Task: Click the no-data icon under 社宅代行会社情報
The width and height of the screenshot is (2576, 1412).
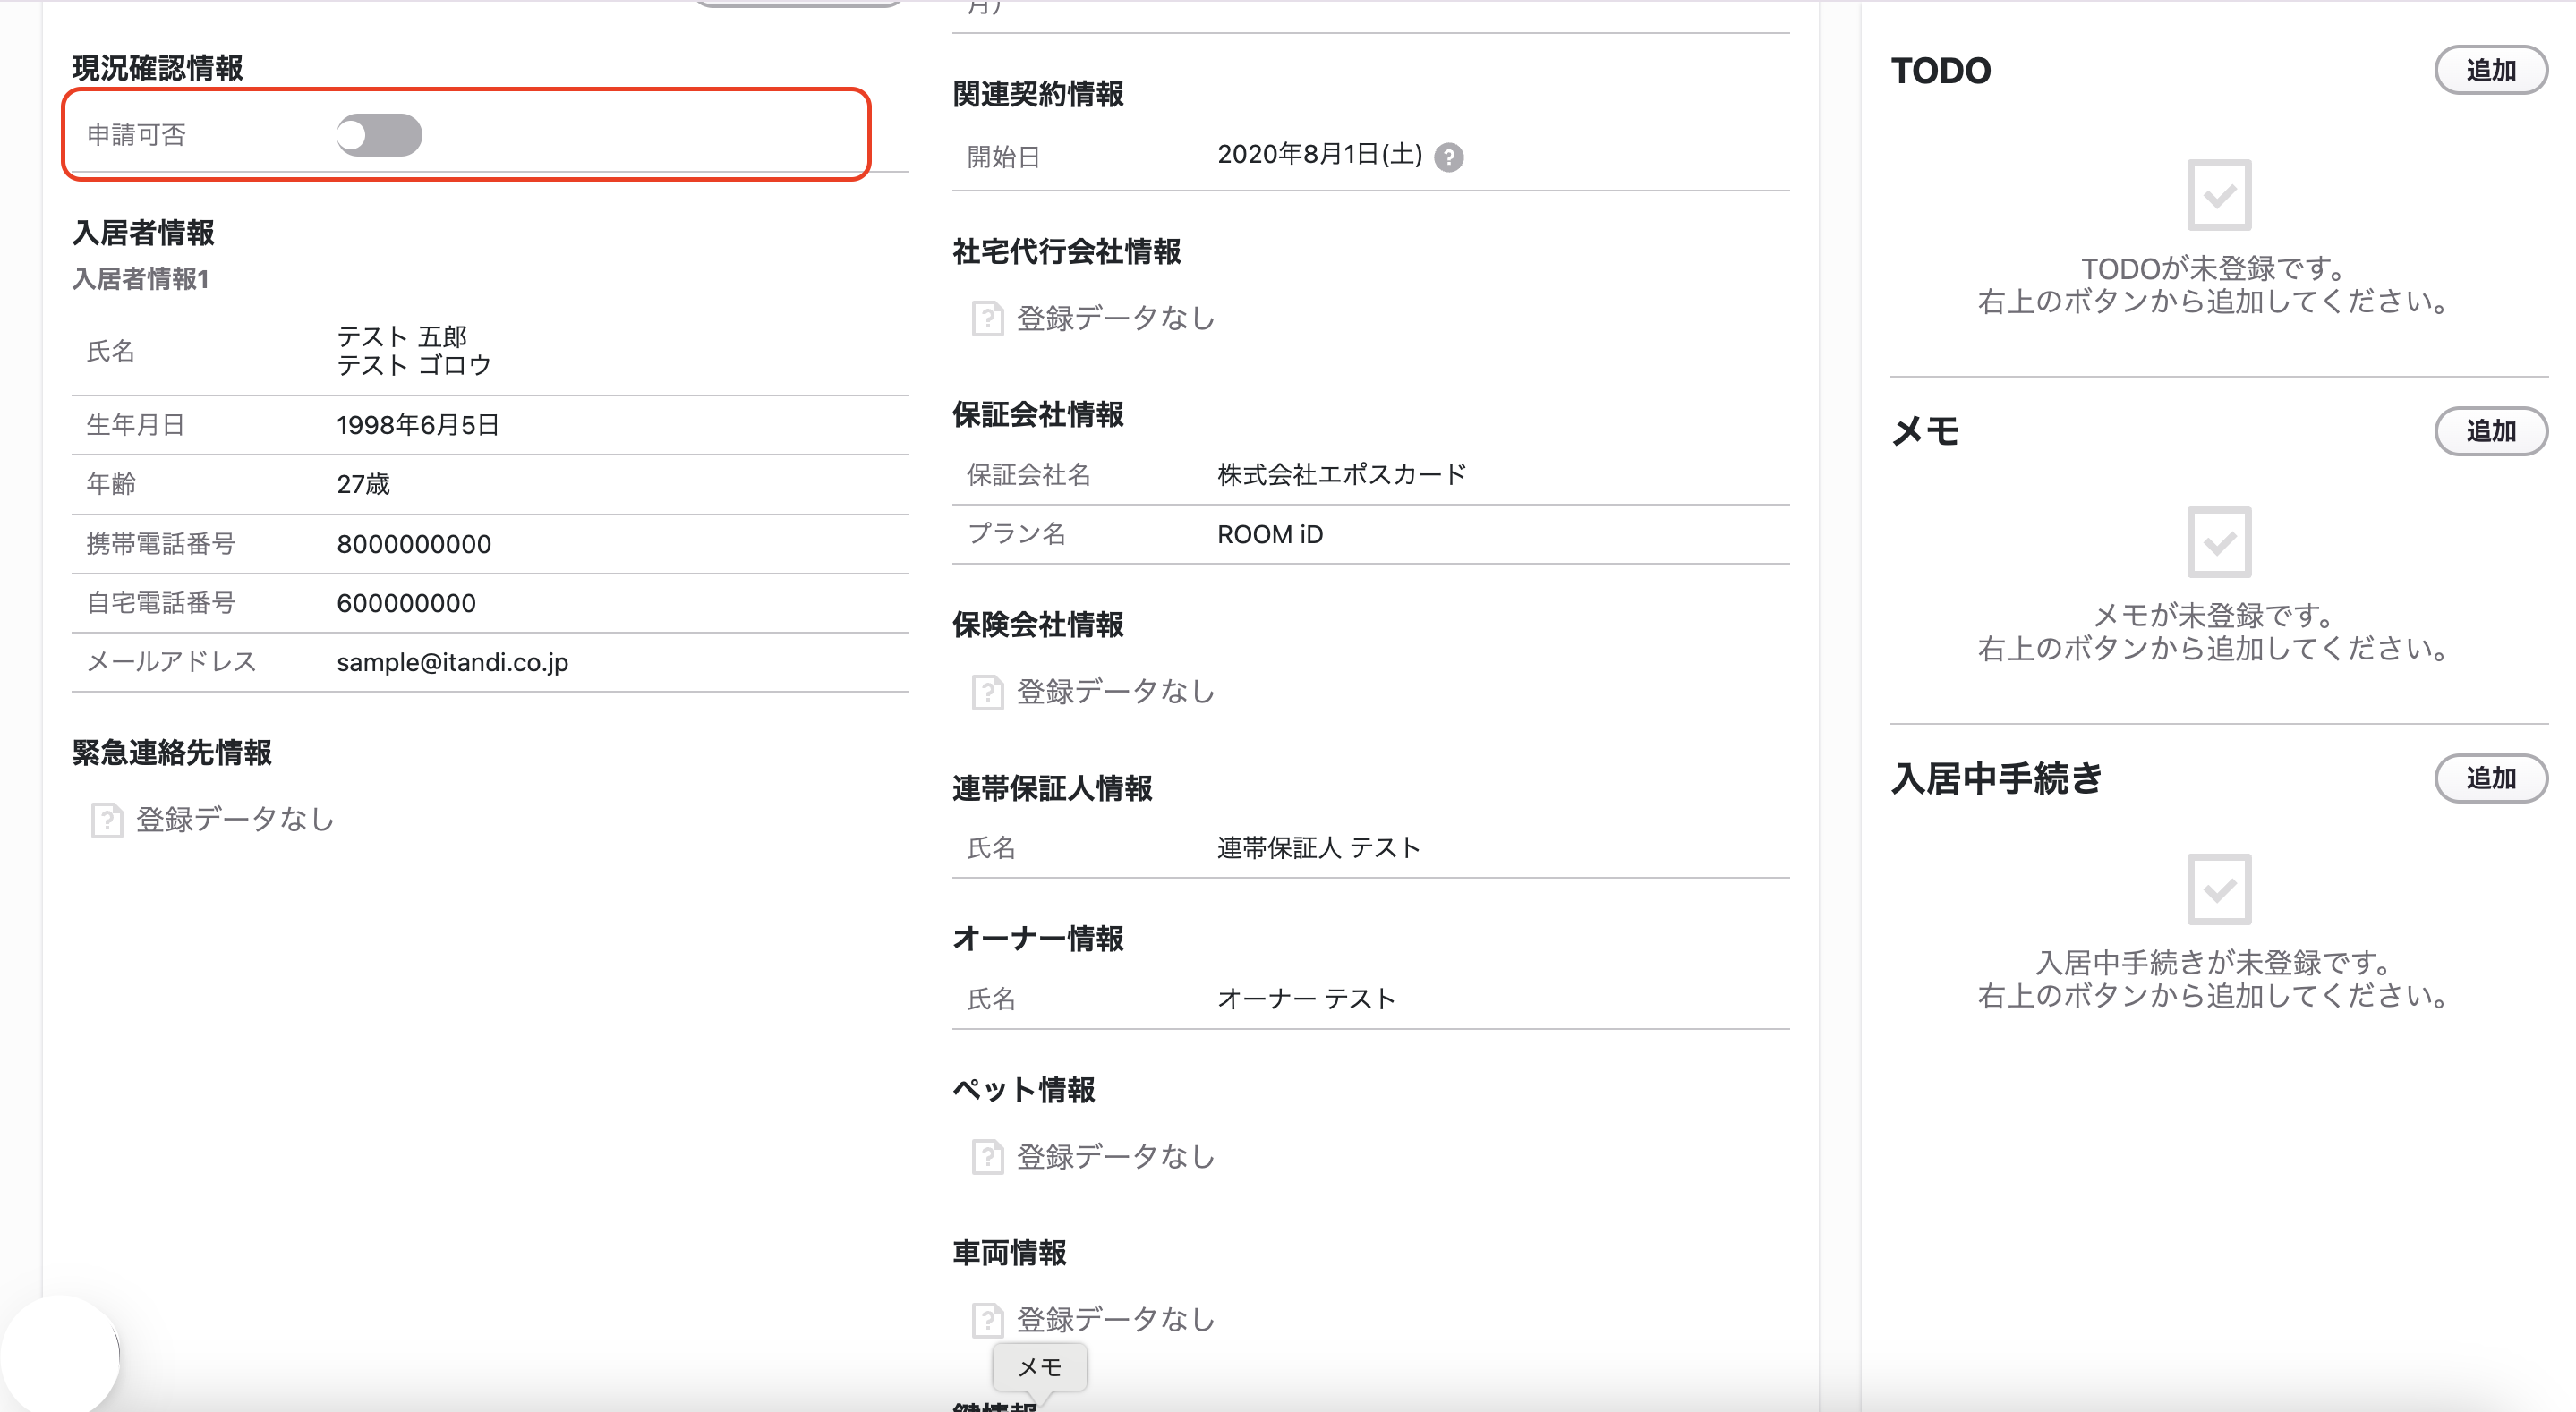Action: [987, 319]
